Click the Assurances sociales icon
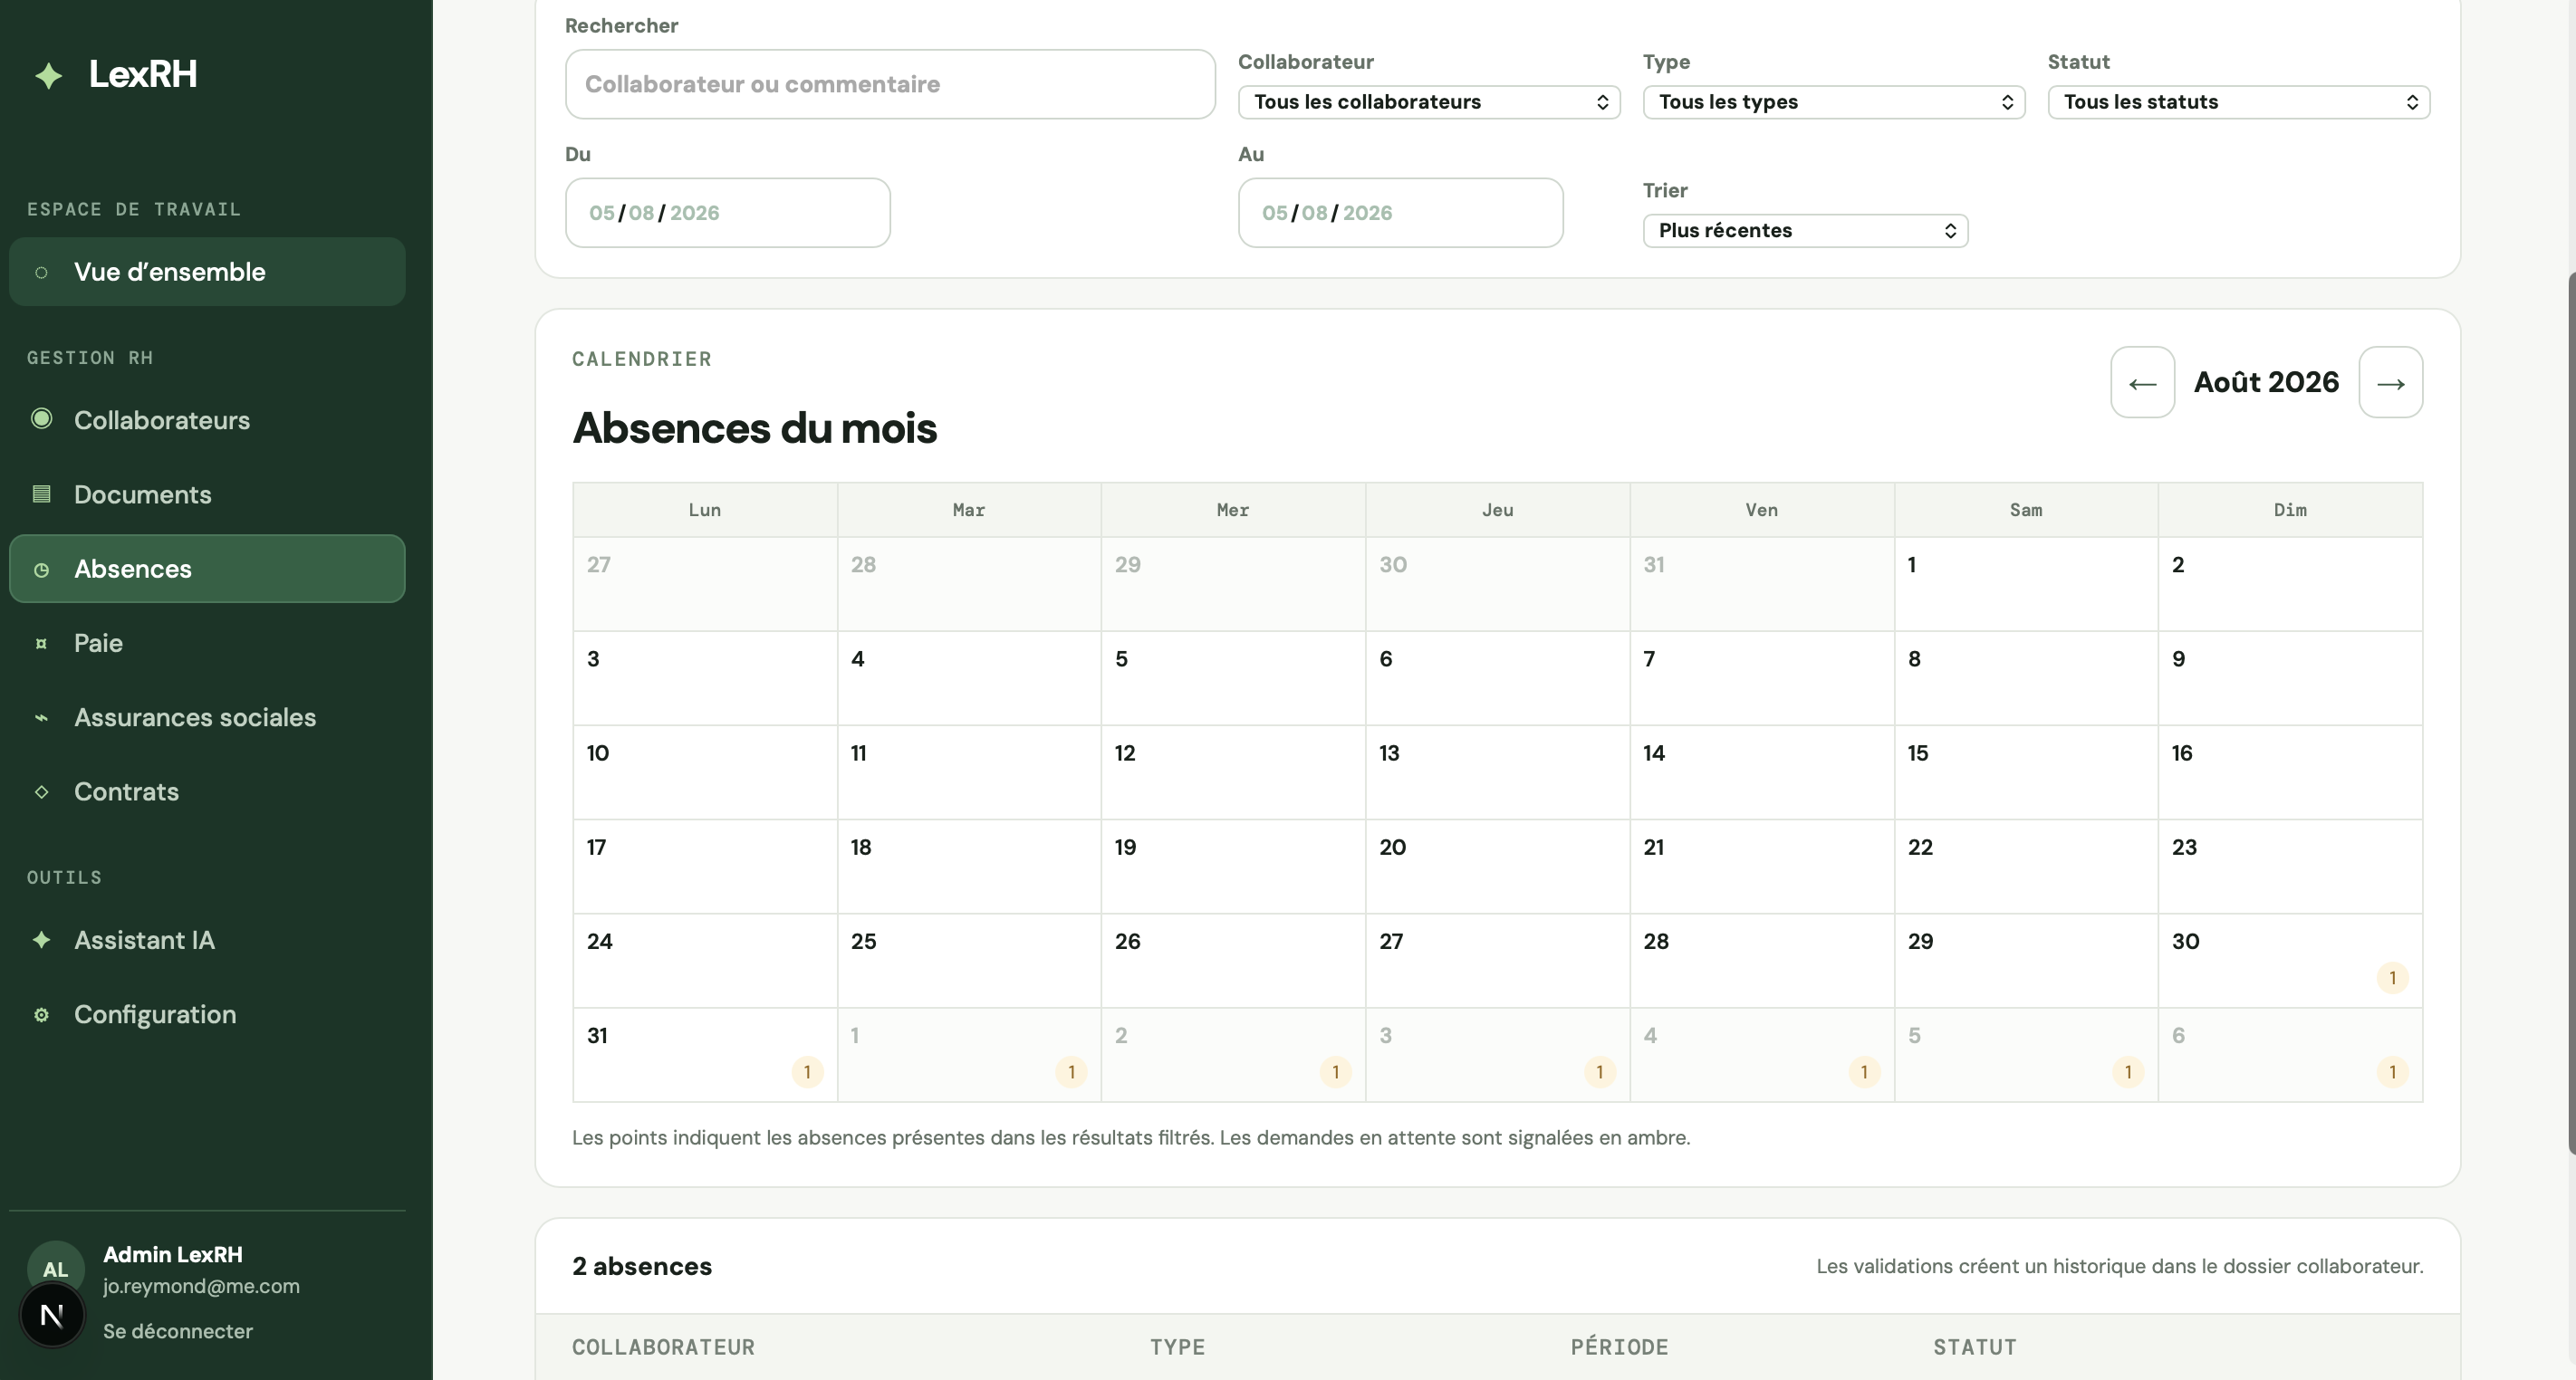This screenshot has height=1380, width=2576. (41, 717)
